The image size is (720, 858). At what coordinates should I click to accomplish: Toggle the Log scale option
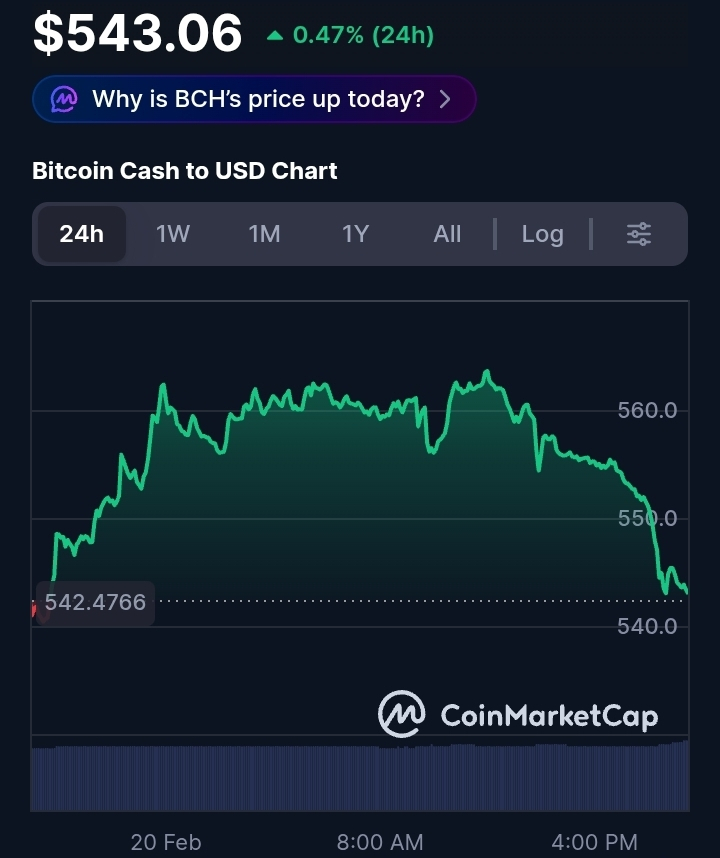[x=542, y=234]
